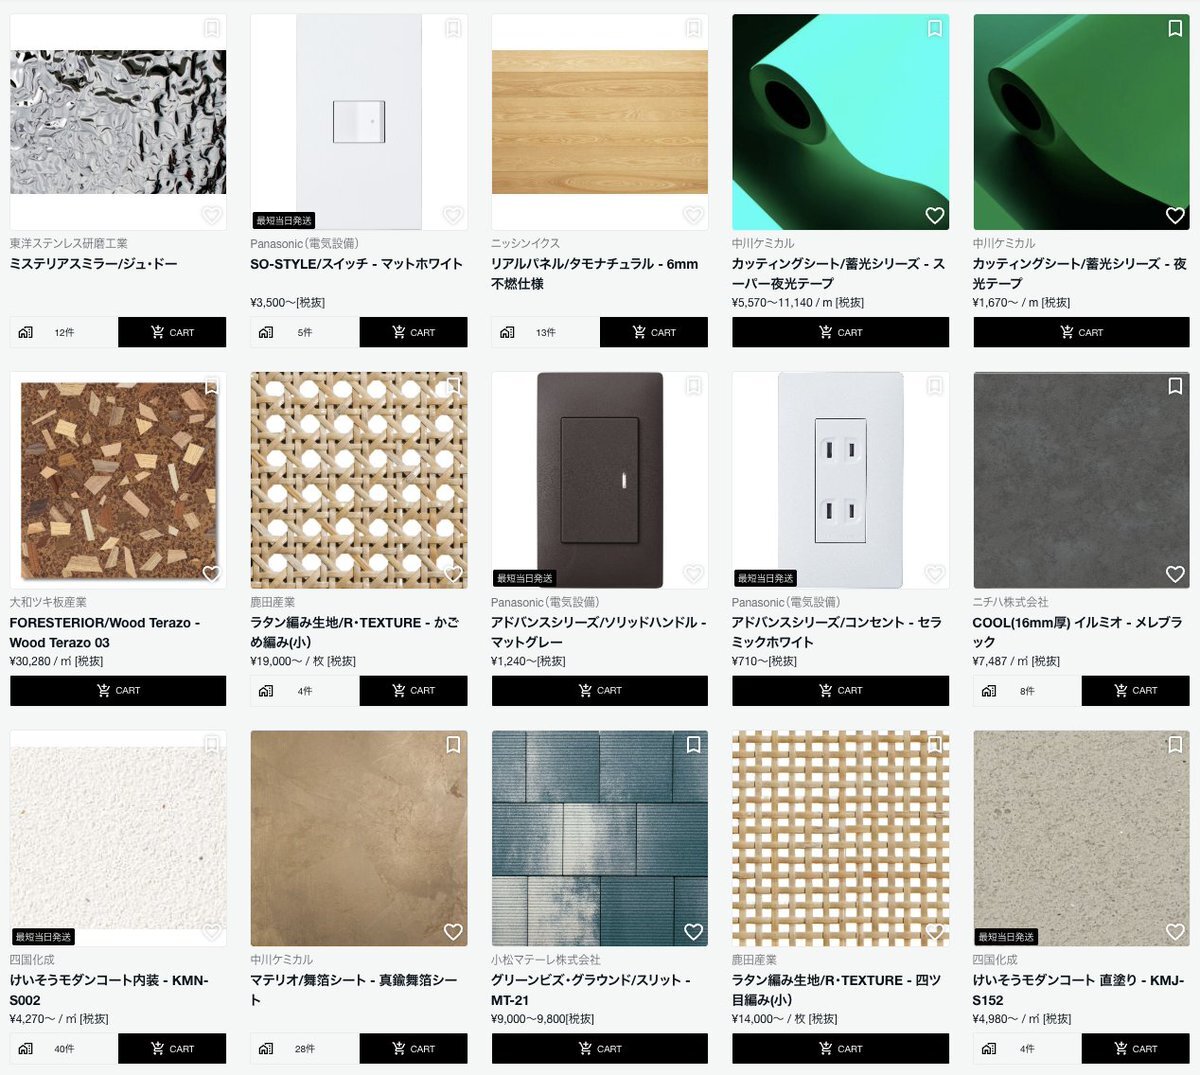Open 小松マテーレ株式会社 manufacturer link
This screenshot has height=1075, width=1200.
coord(546,960)
